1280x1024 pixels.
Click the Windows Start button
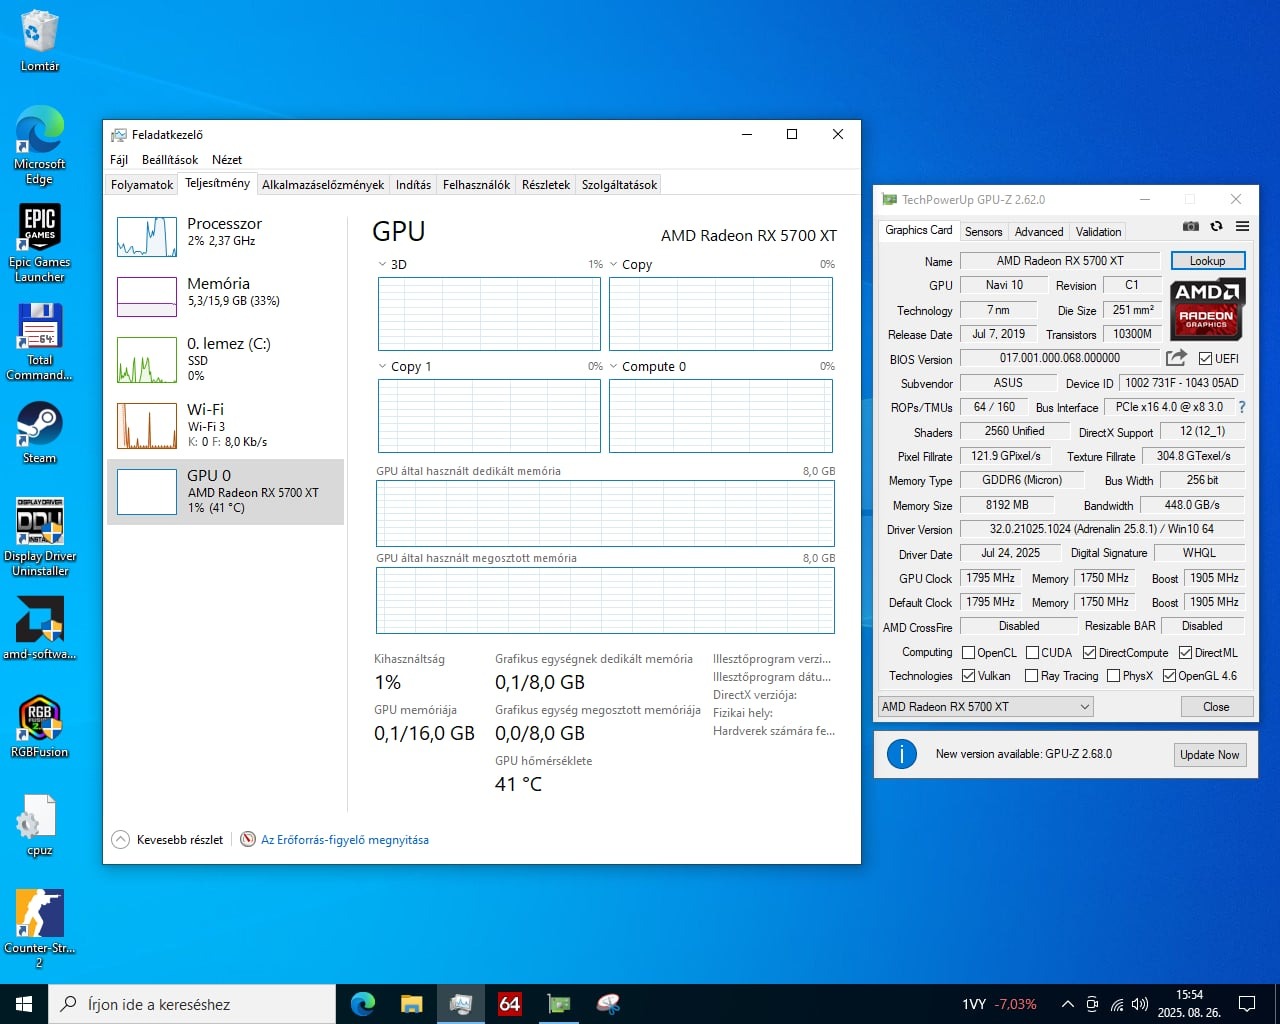[x=24, y=1004]
